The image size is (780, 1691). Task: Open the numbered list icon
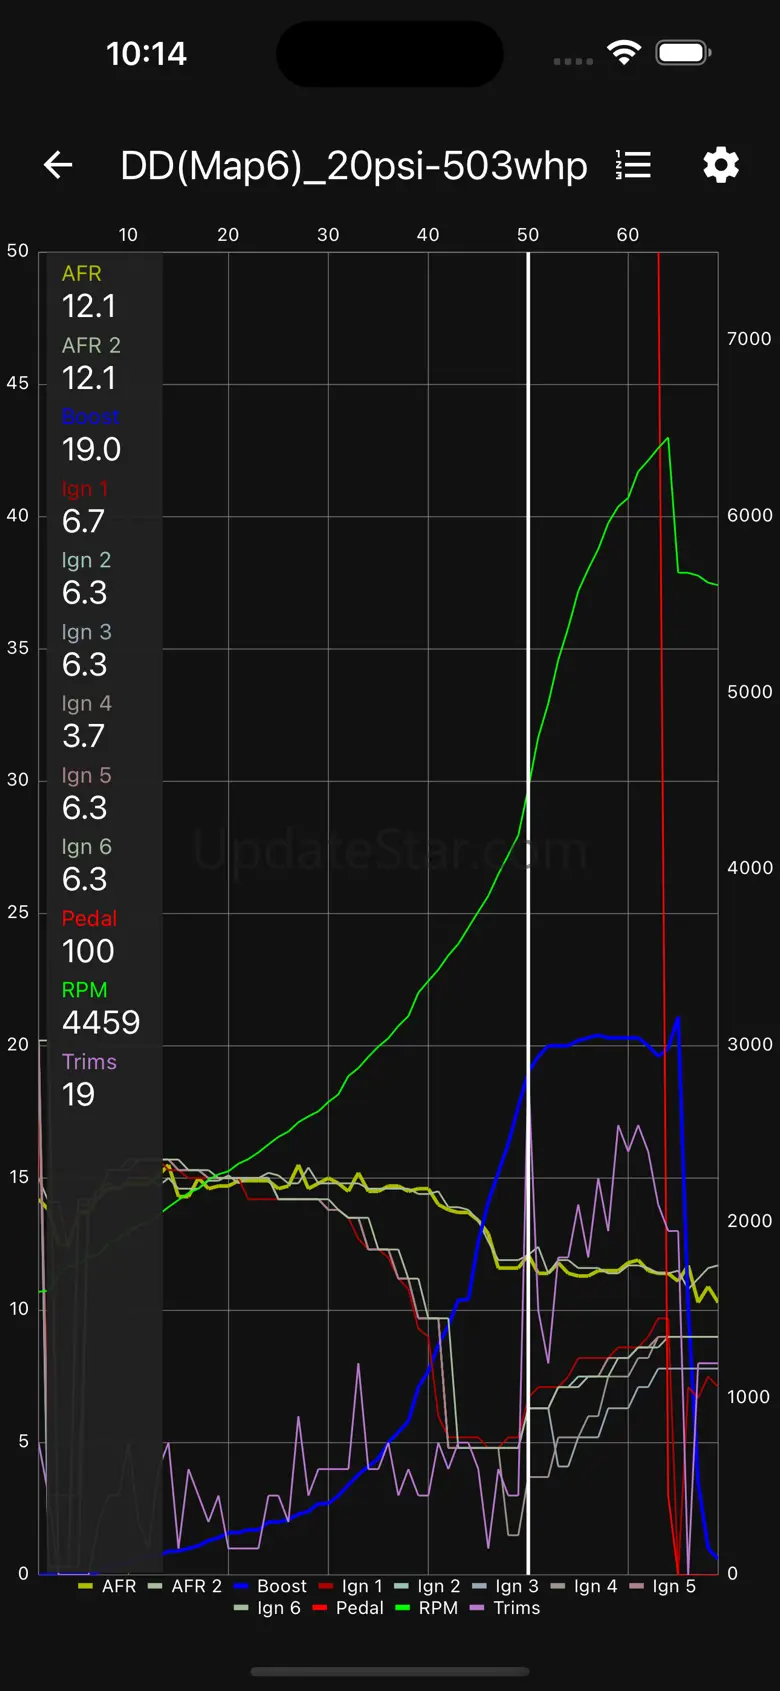[x=633, y=165]
